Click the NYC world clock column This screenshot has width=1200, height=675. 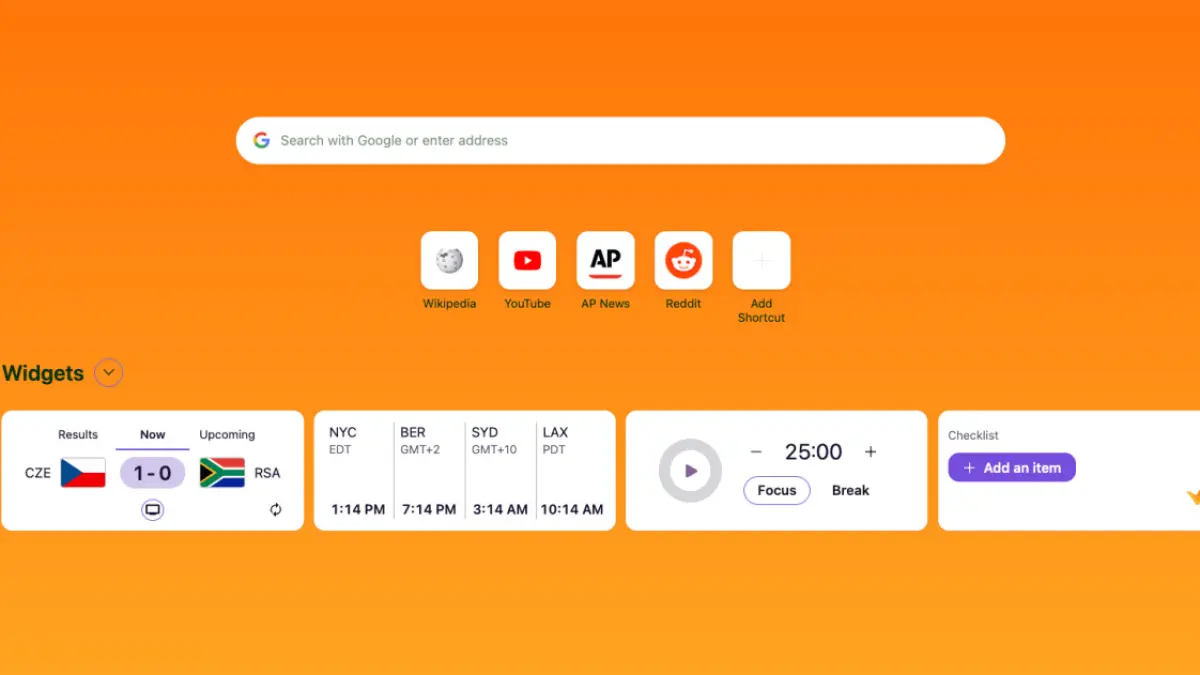357,470
